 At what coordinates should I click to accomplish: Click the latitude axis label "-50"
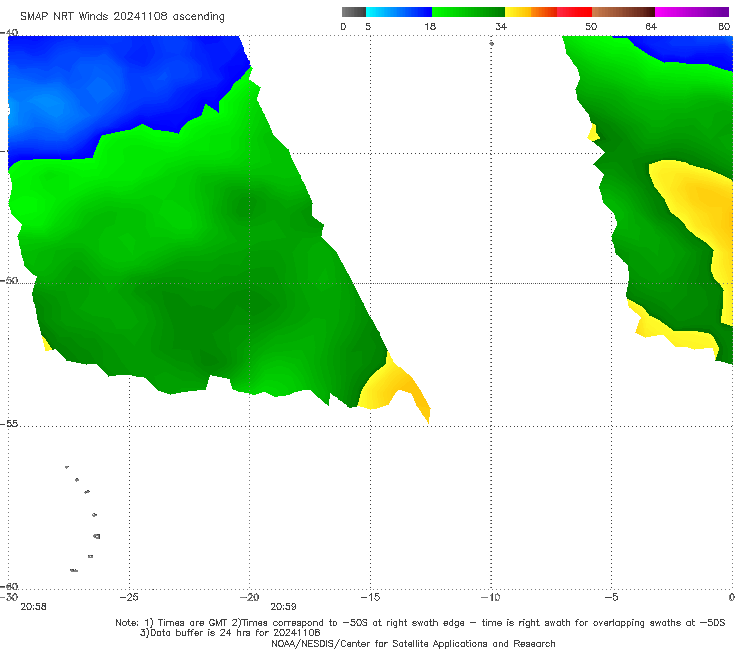[9, 280]
